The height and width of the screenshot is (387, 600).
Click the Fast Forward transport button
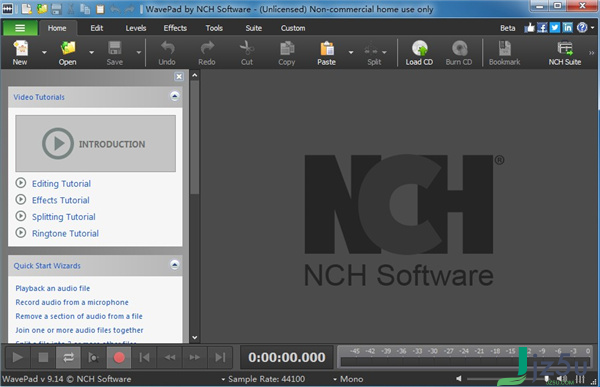[x=195, y=358]
